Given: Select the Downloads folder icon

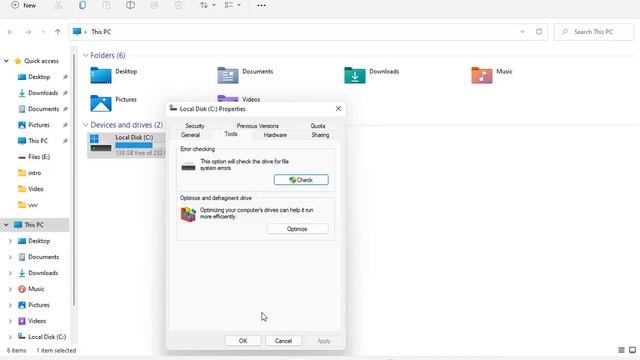Looking at the screenshot, I should [355, 75].
